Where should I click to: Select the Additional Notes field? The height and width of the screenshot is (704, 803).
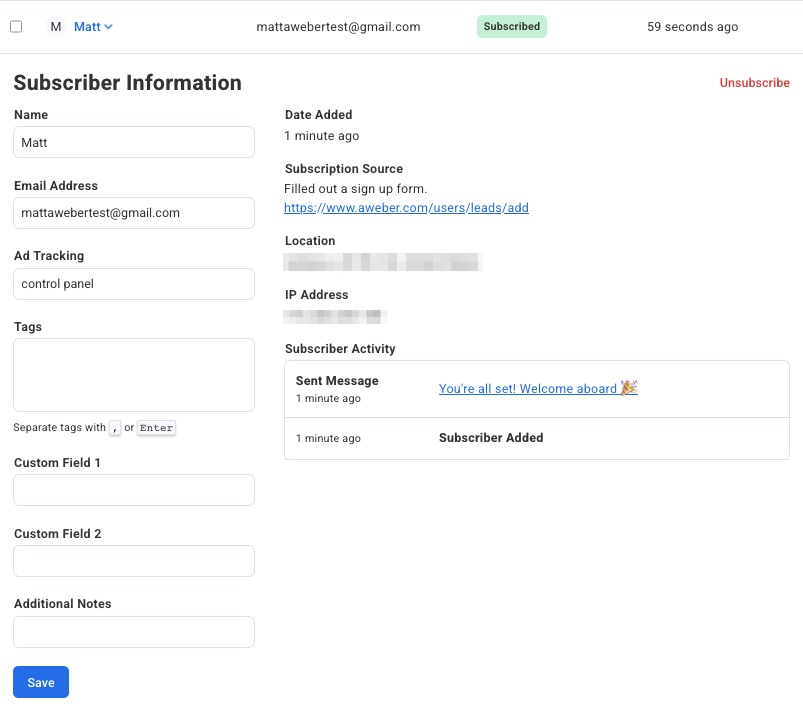[x=134, y=632]
